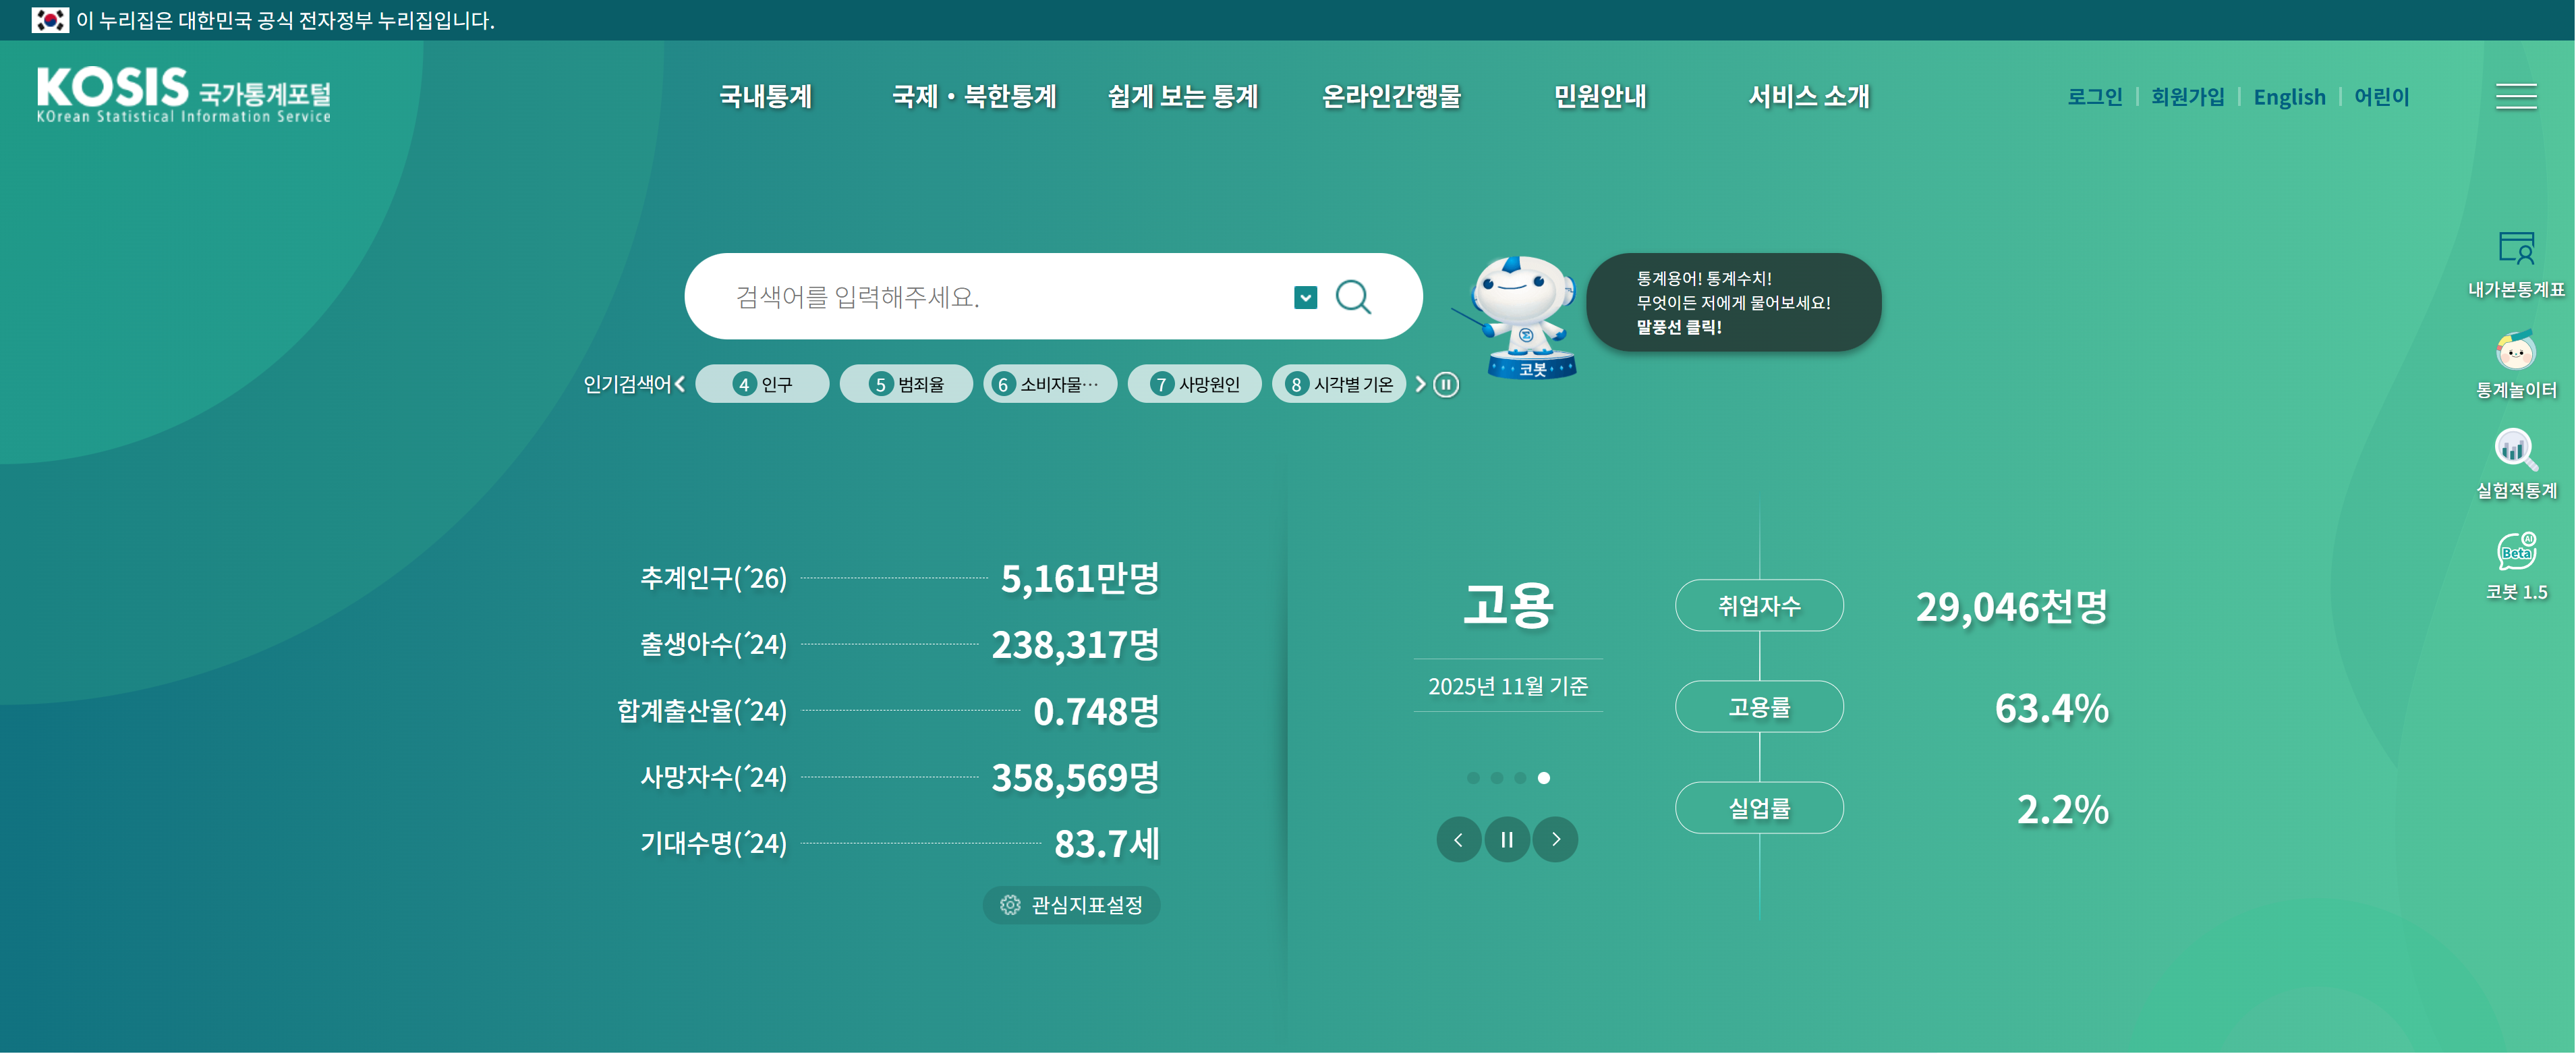This screenshot has height=1054, width=2576.
Task: Show next popular search keywords
Action: pyautogui.click(x=1420, y=384)
